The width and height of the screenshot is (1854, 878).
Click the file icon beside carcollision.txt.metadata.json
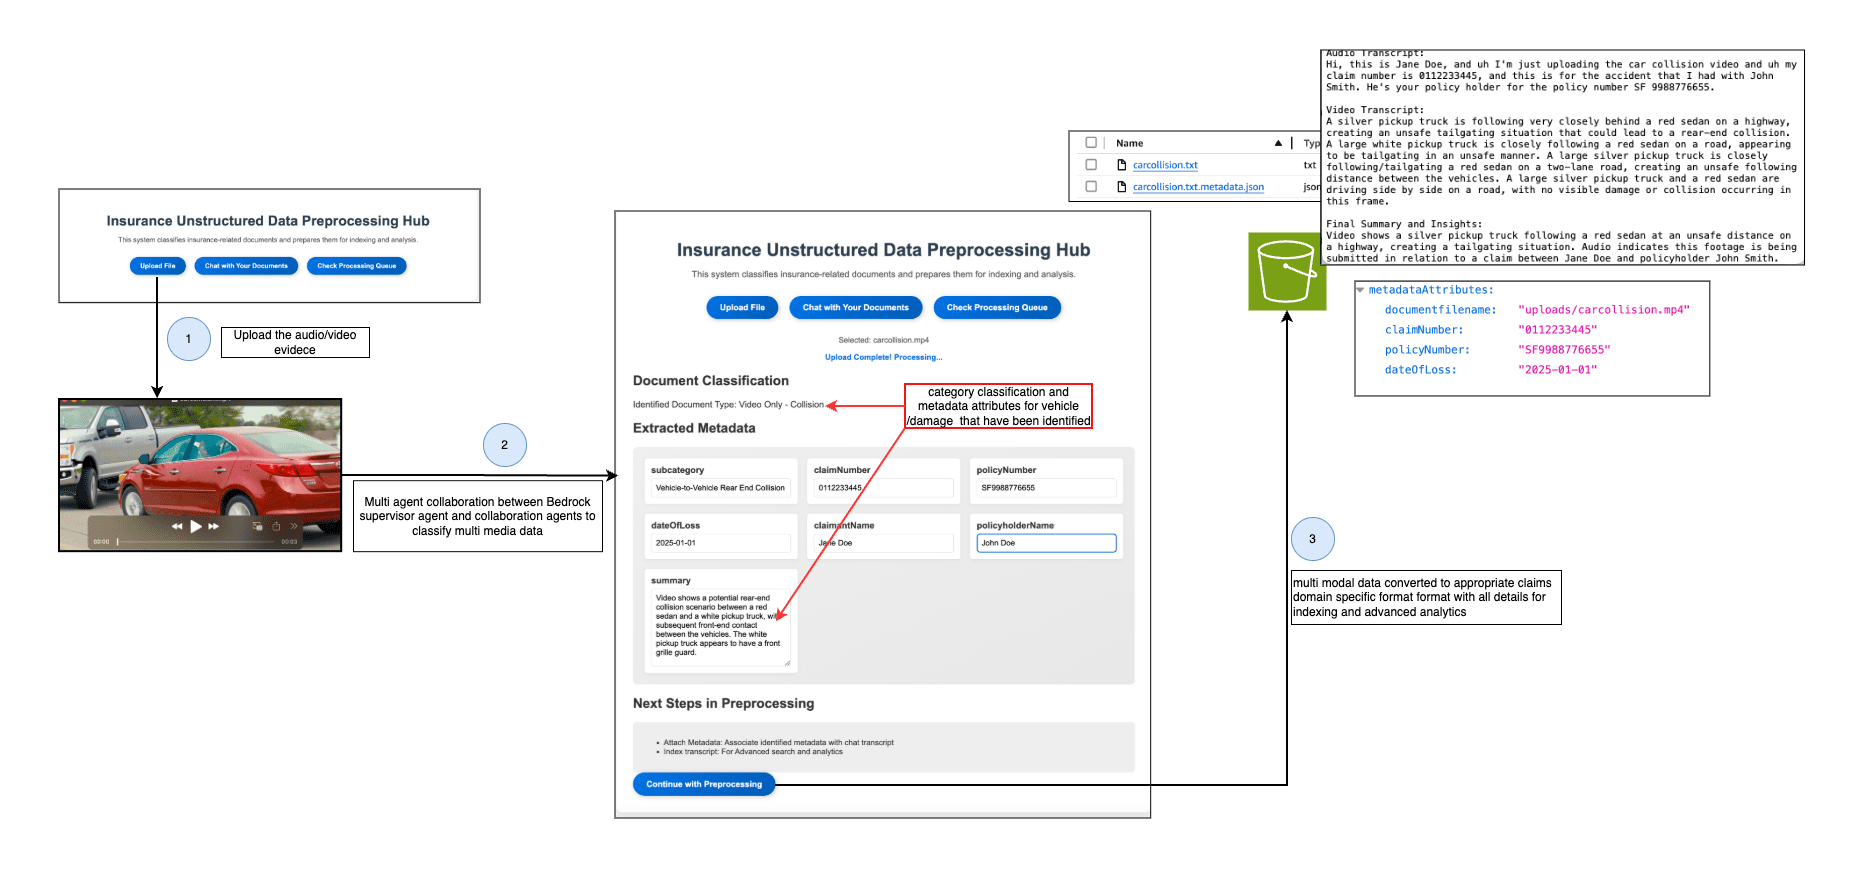coord(1121,187)
